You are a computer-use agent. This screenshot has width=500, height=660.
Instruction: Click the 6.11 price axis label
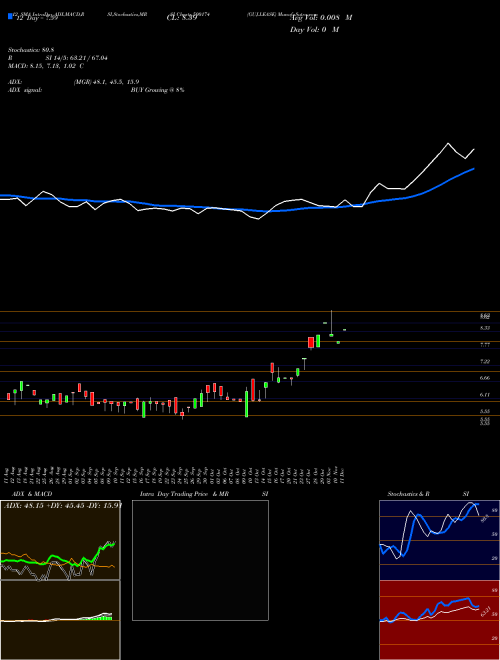tap(485, 395)
